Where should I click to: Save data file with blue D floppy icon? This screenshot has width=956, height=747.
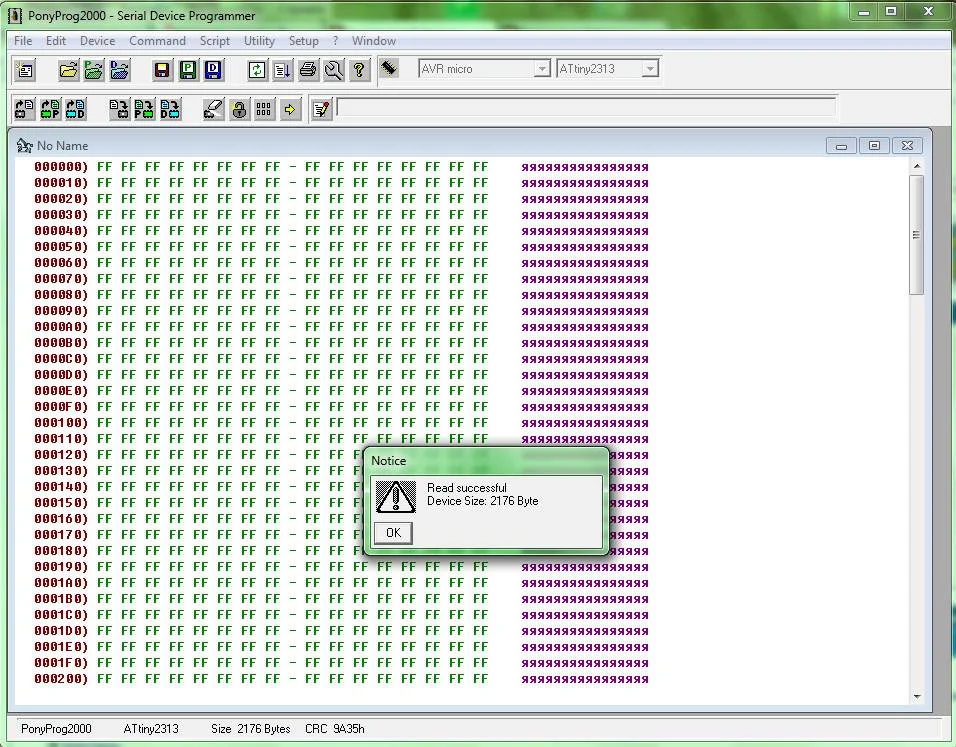coord(213,70)
